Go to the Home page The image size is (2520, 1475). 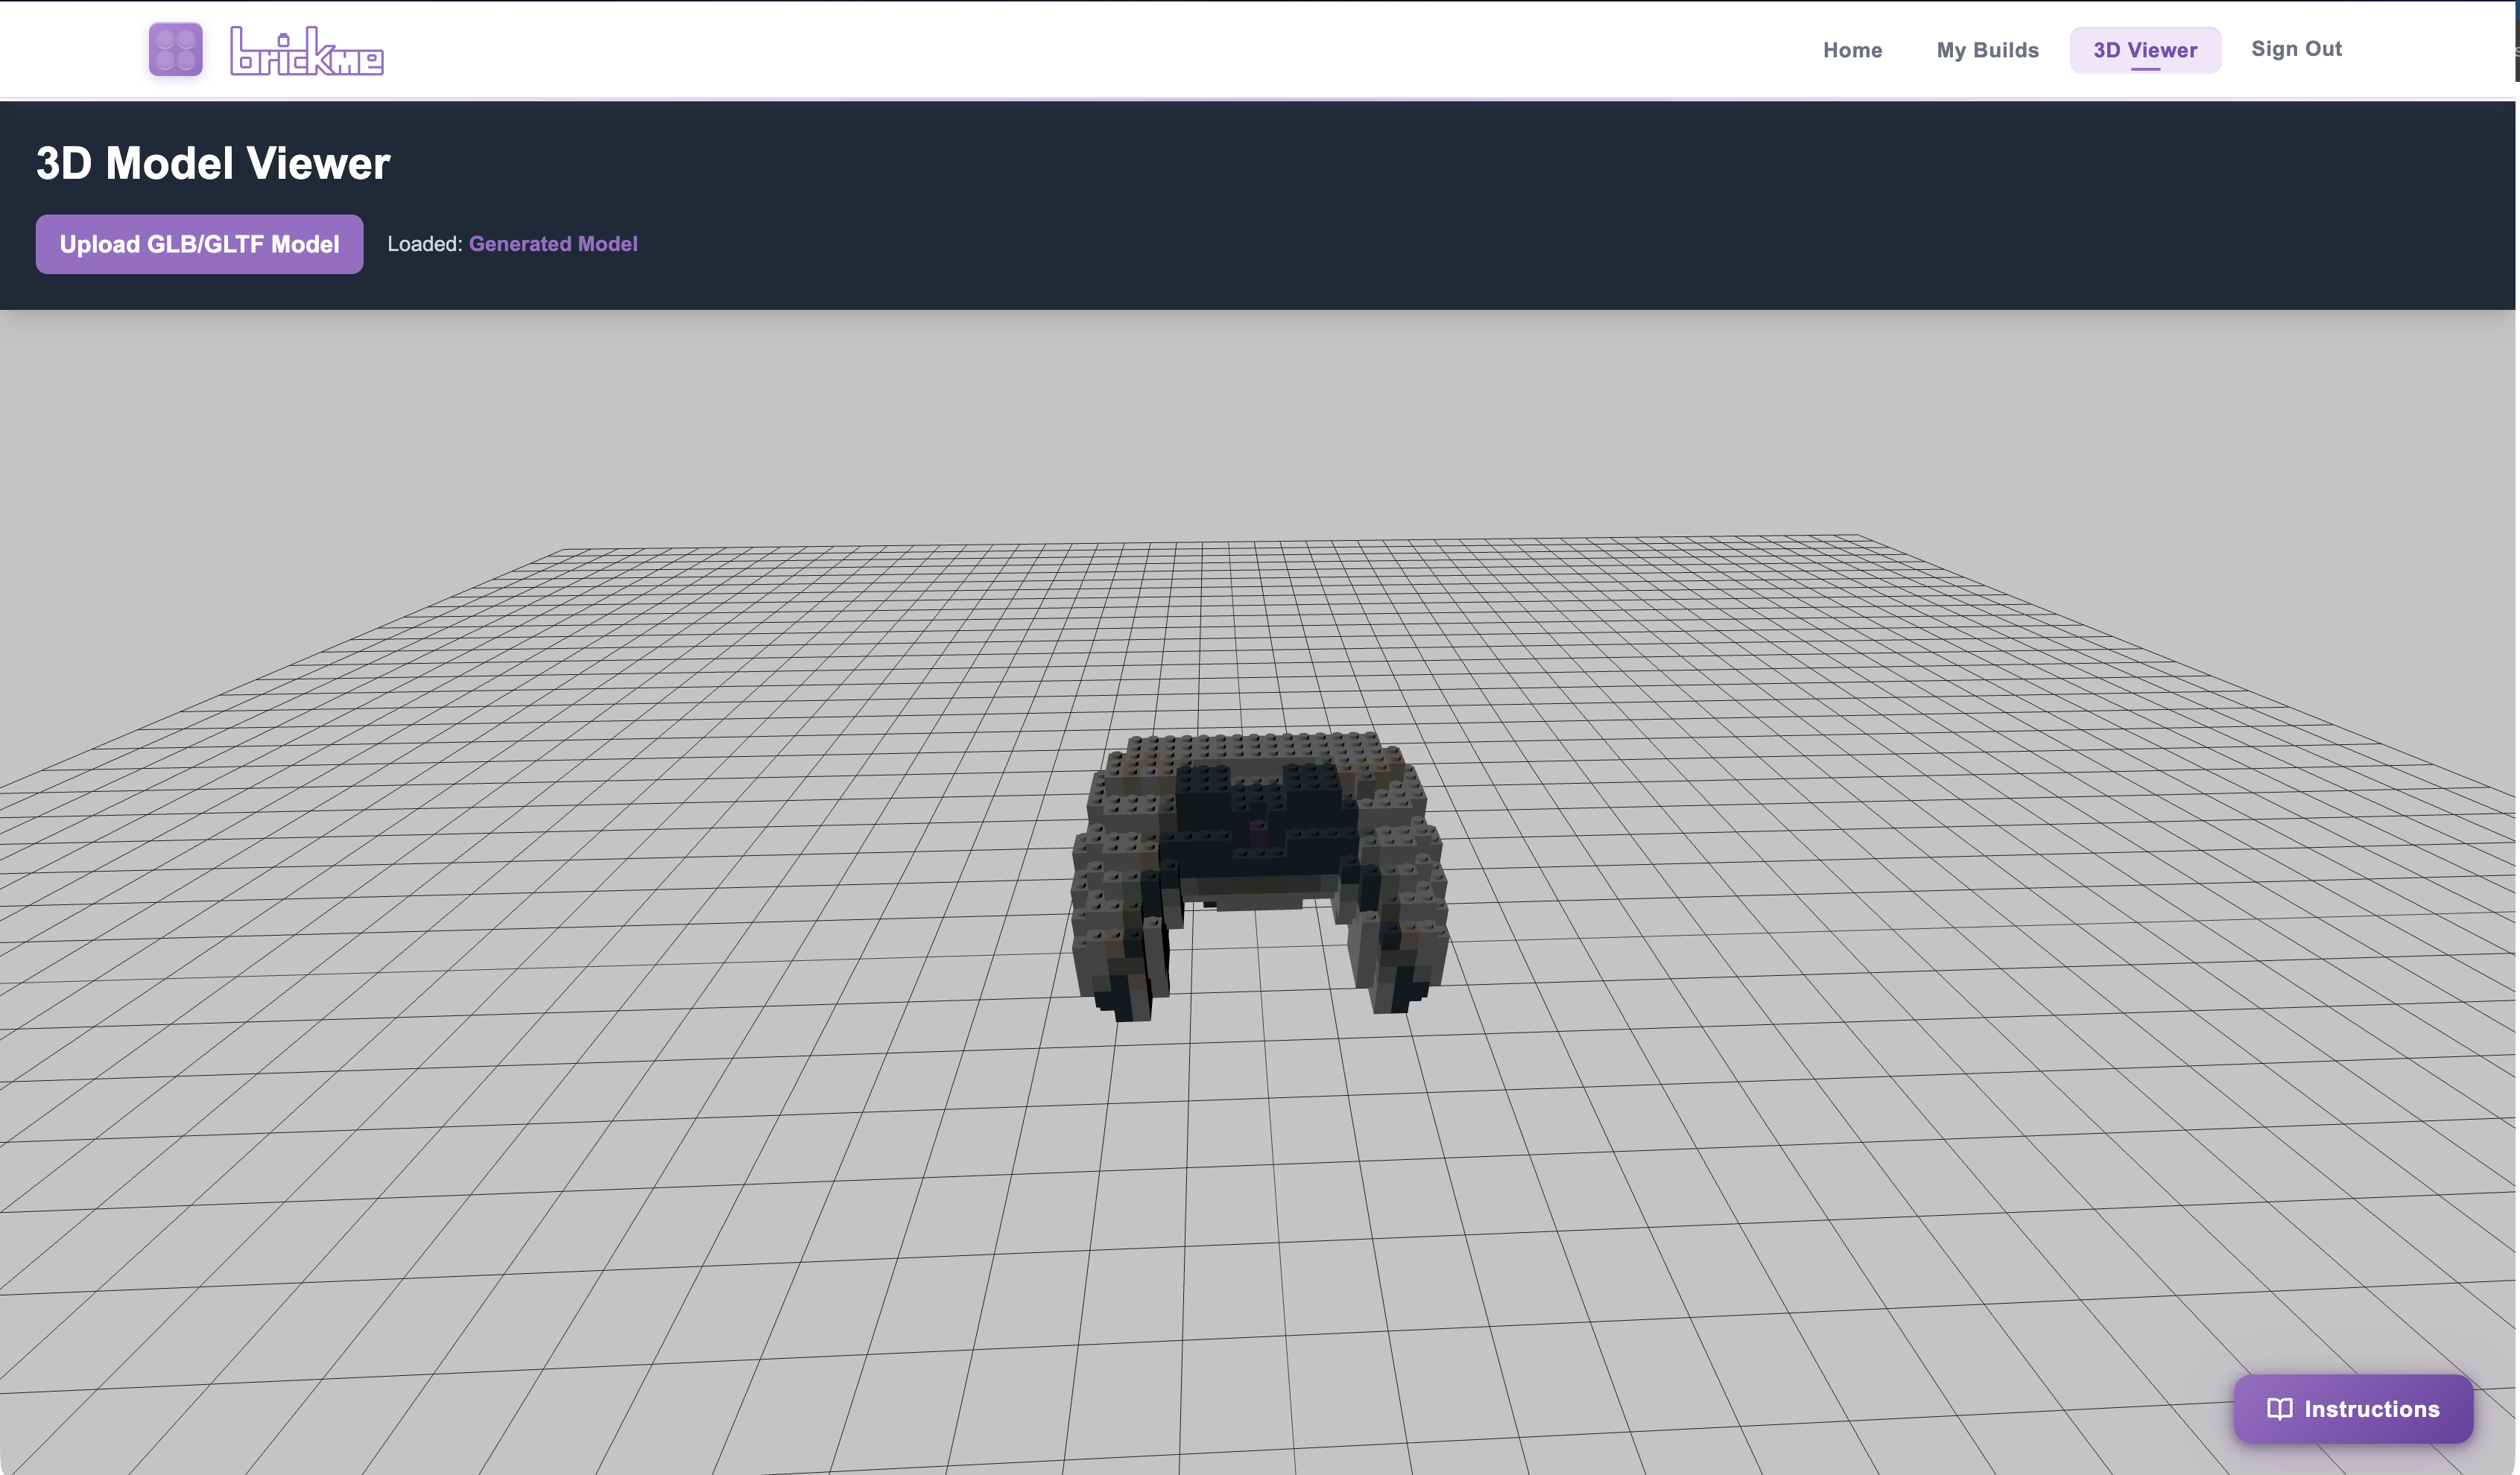click(x=1852, y=50)
